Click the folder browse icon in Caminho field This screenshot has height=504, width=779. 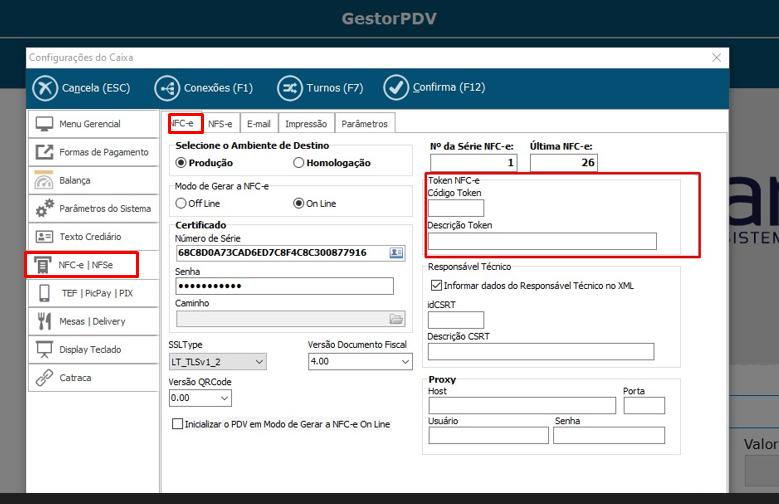(396, 319)
